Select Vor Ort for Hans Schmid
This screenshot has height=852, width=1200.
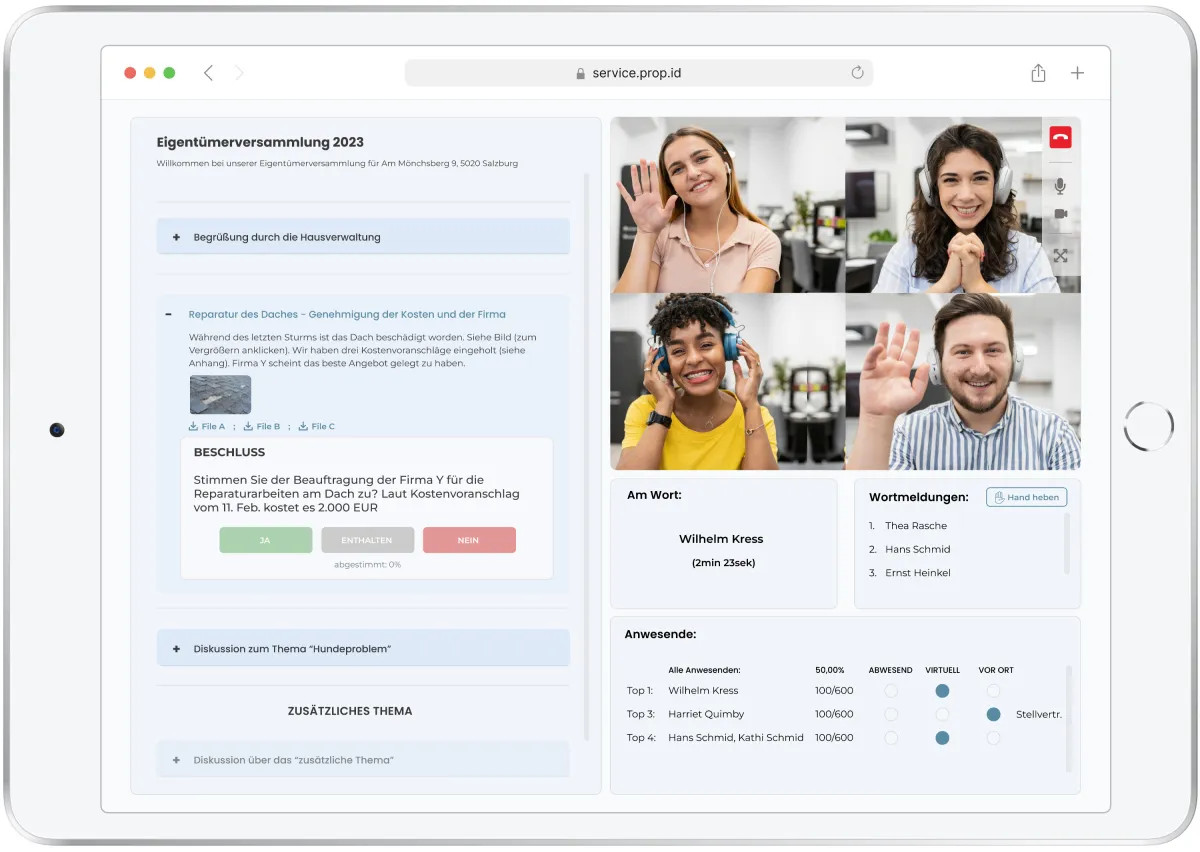993,738
